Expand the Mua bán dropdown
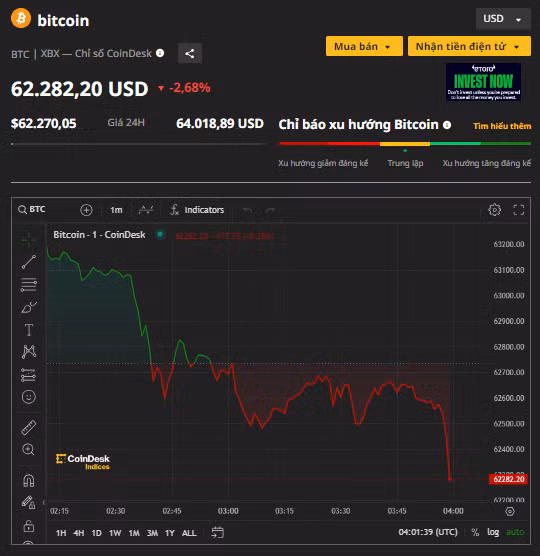 click(x=364, y=46)
